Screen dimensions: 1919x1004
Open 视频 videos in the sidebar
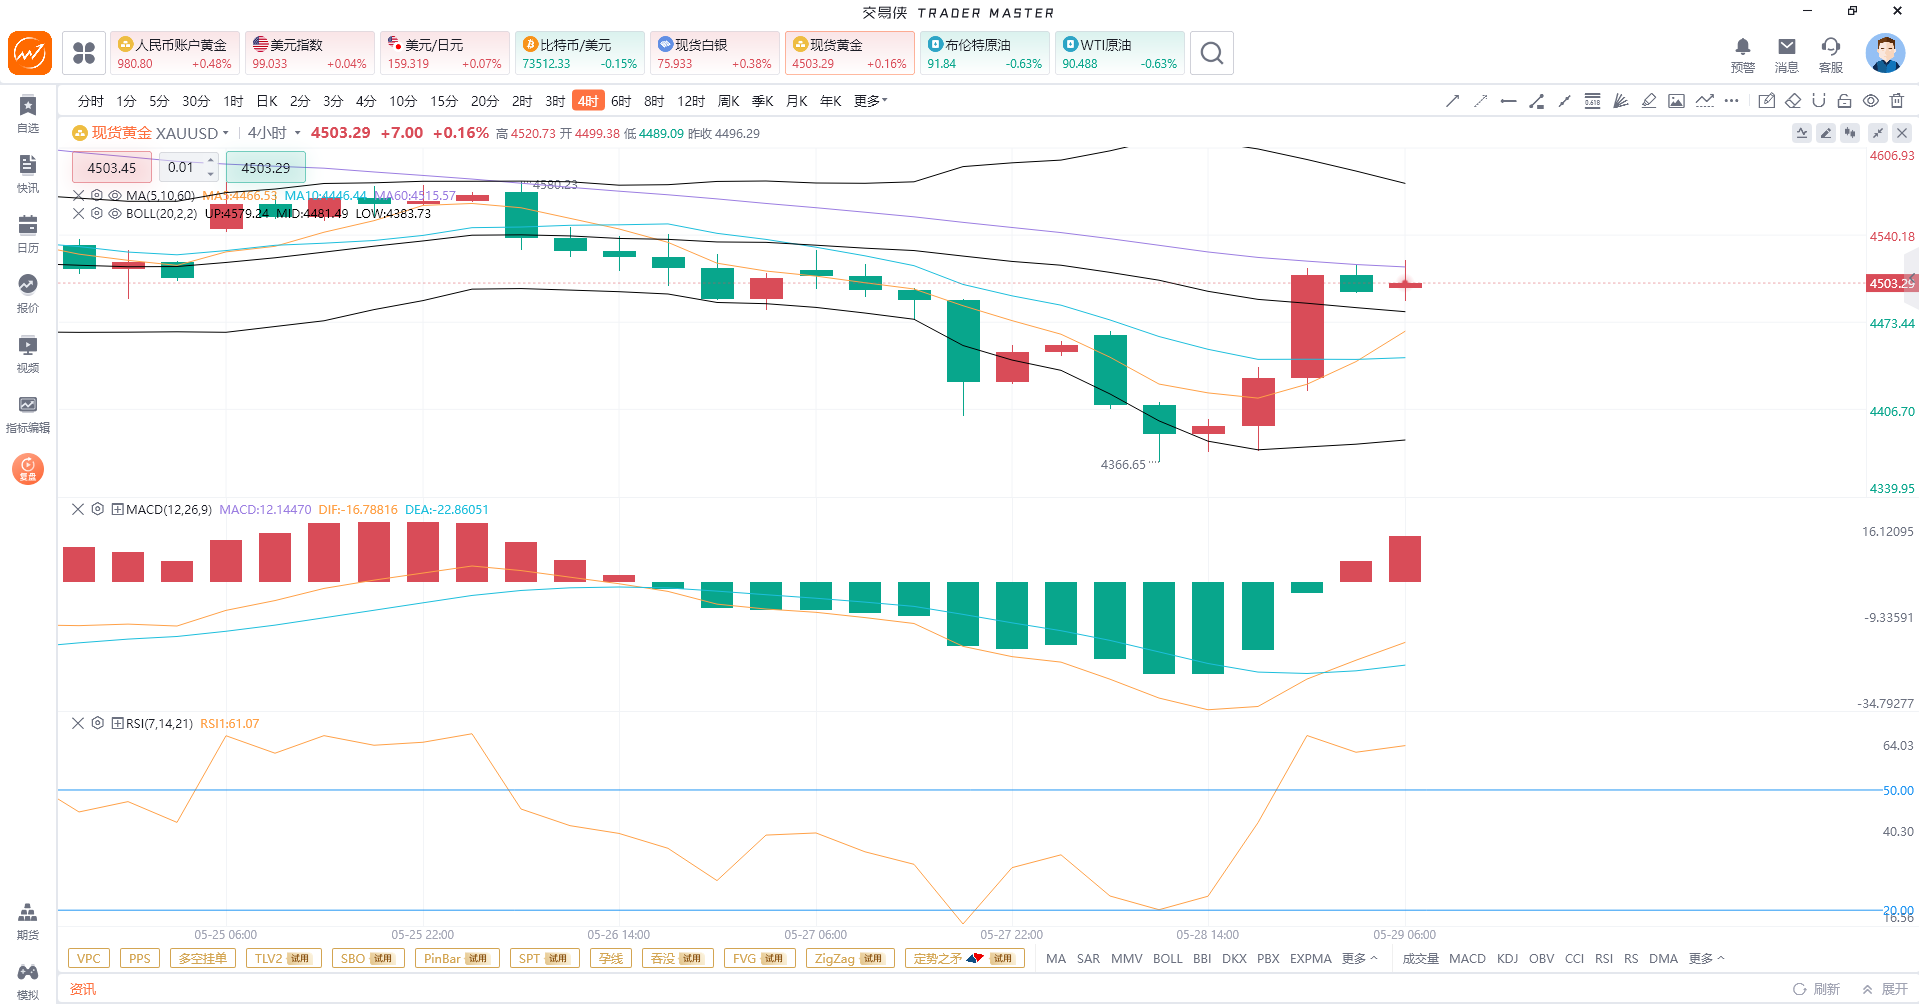[x=28, y=354]
